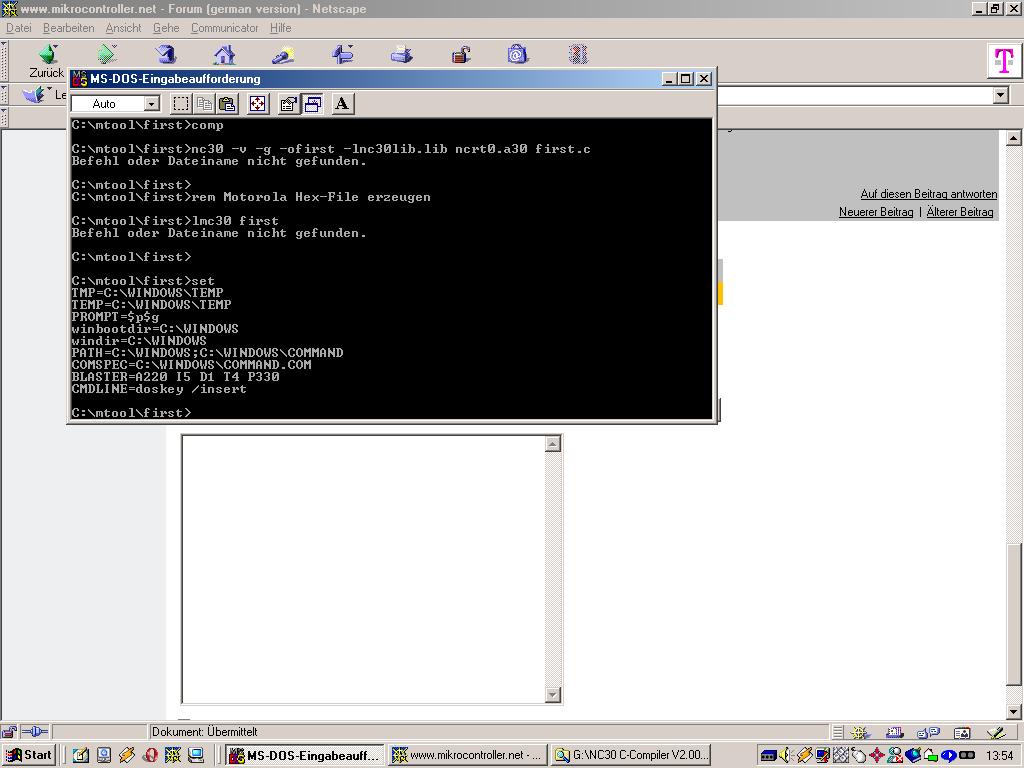This screenshot has height=768, width=1024.
Task: Switch to MS-DOS-Eingabeaufforderung taskbar button
Action: coord(305,756)
